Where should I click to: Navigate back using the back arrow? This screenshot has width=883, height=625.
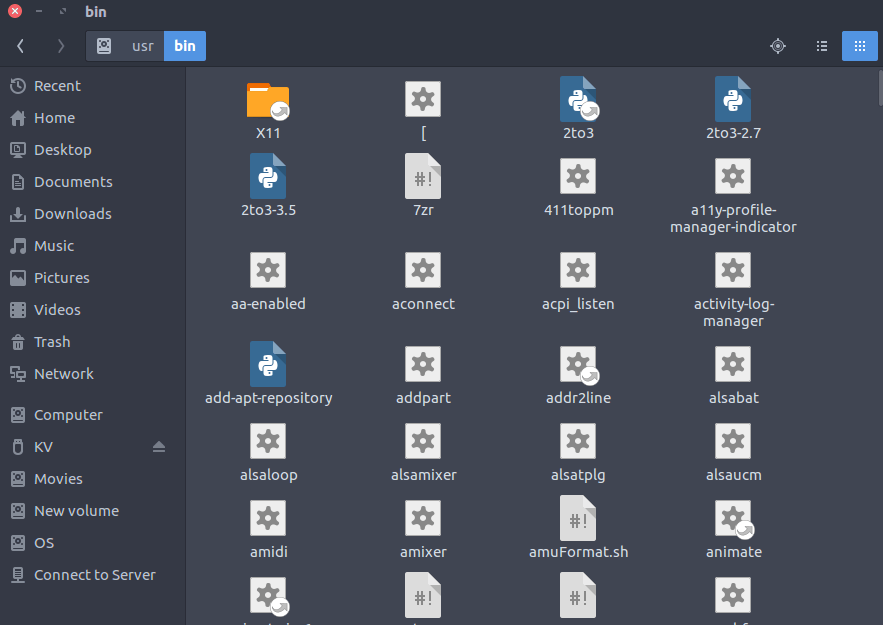click(20, 46)
